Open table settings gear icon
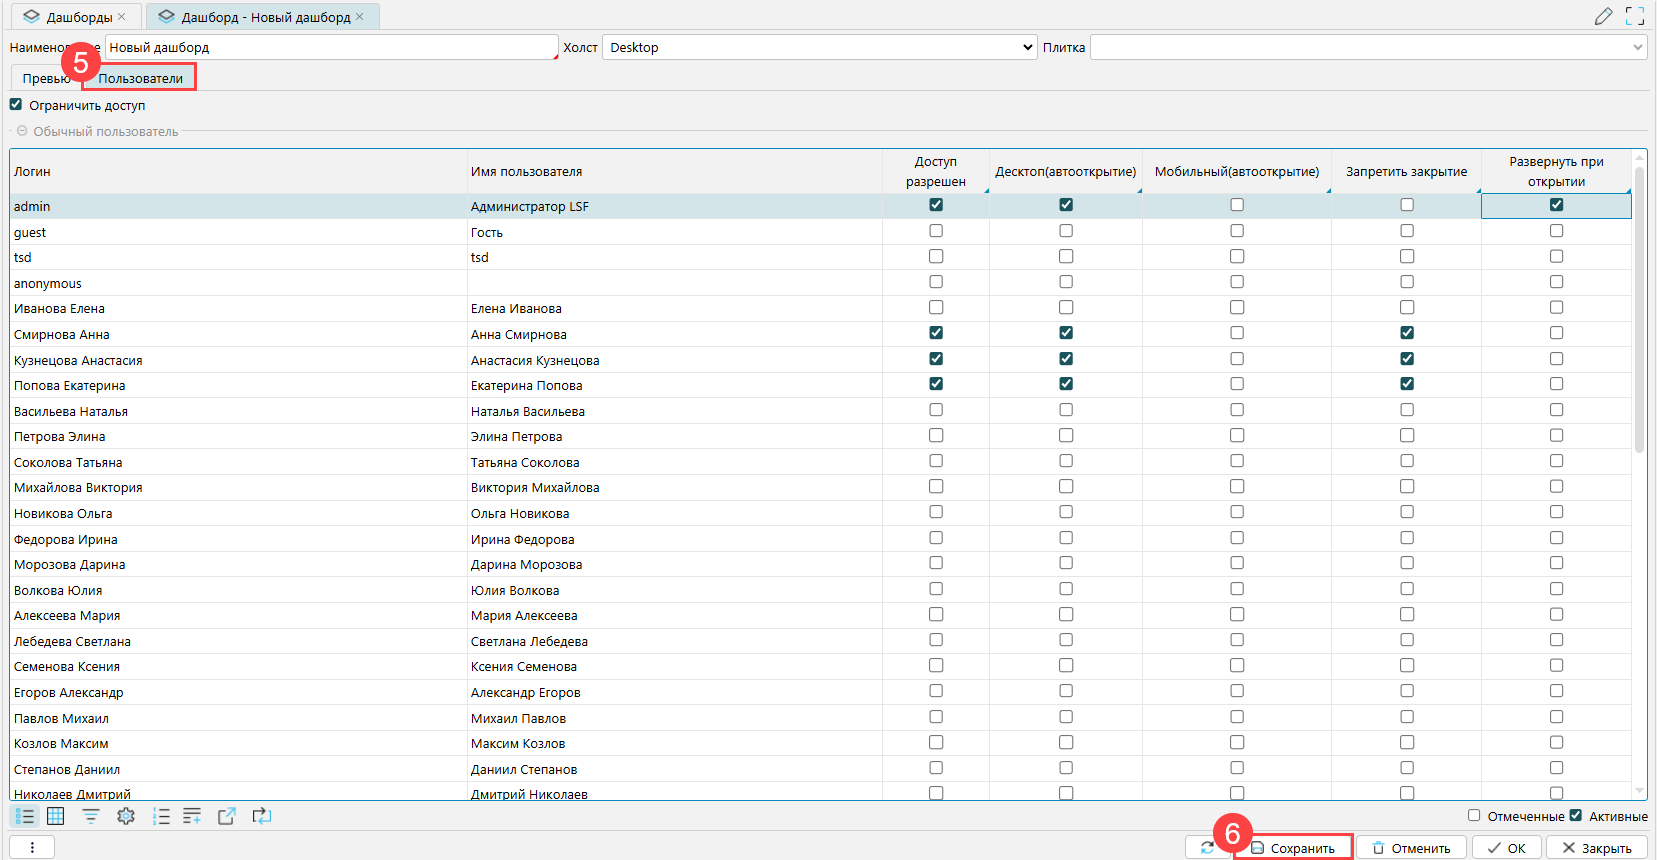 (x=126, y=816)
